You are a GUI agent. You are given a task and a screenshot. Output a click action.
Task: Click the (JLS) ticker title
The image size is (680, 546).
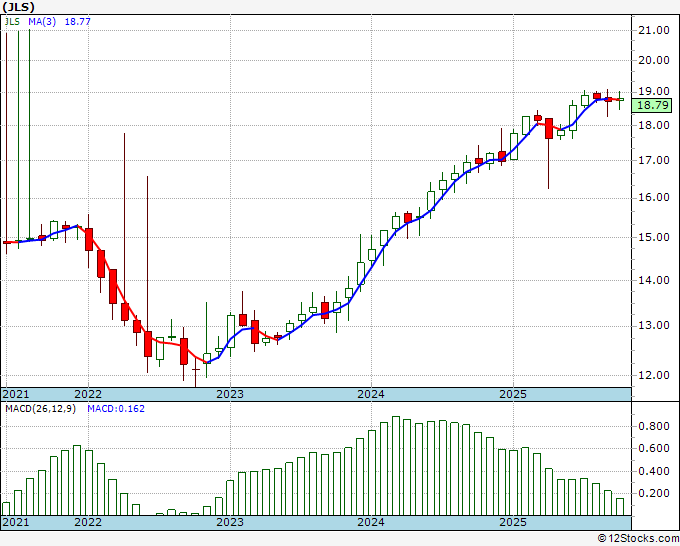click(20, 7)
